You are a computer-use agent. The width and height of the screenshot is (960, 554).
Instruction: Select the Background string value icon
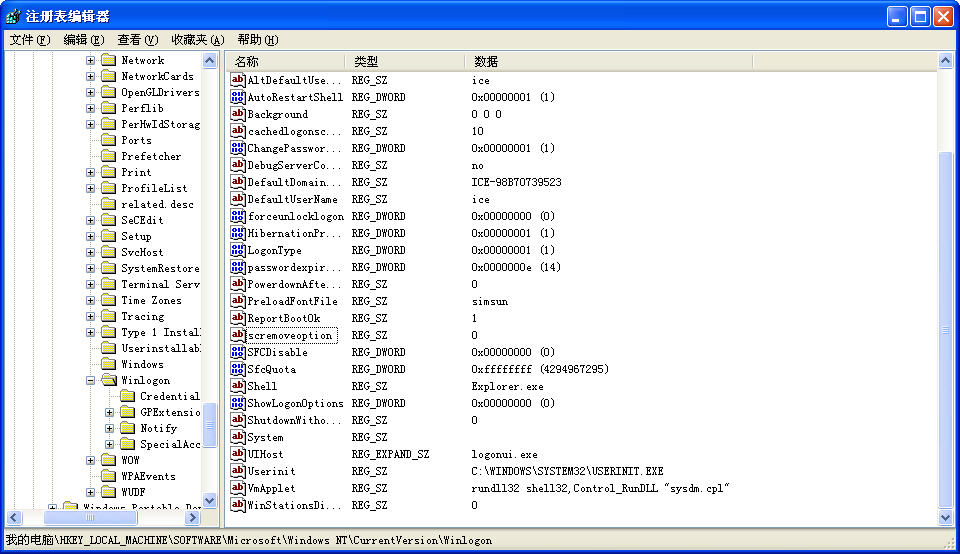point(238,114)
